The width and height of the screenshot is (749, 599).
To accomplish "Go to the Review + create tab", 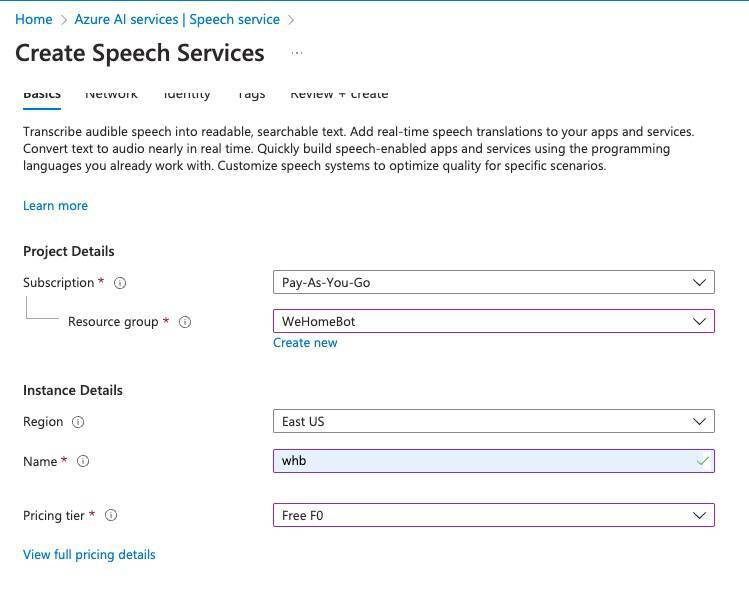I will point(339,94).
